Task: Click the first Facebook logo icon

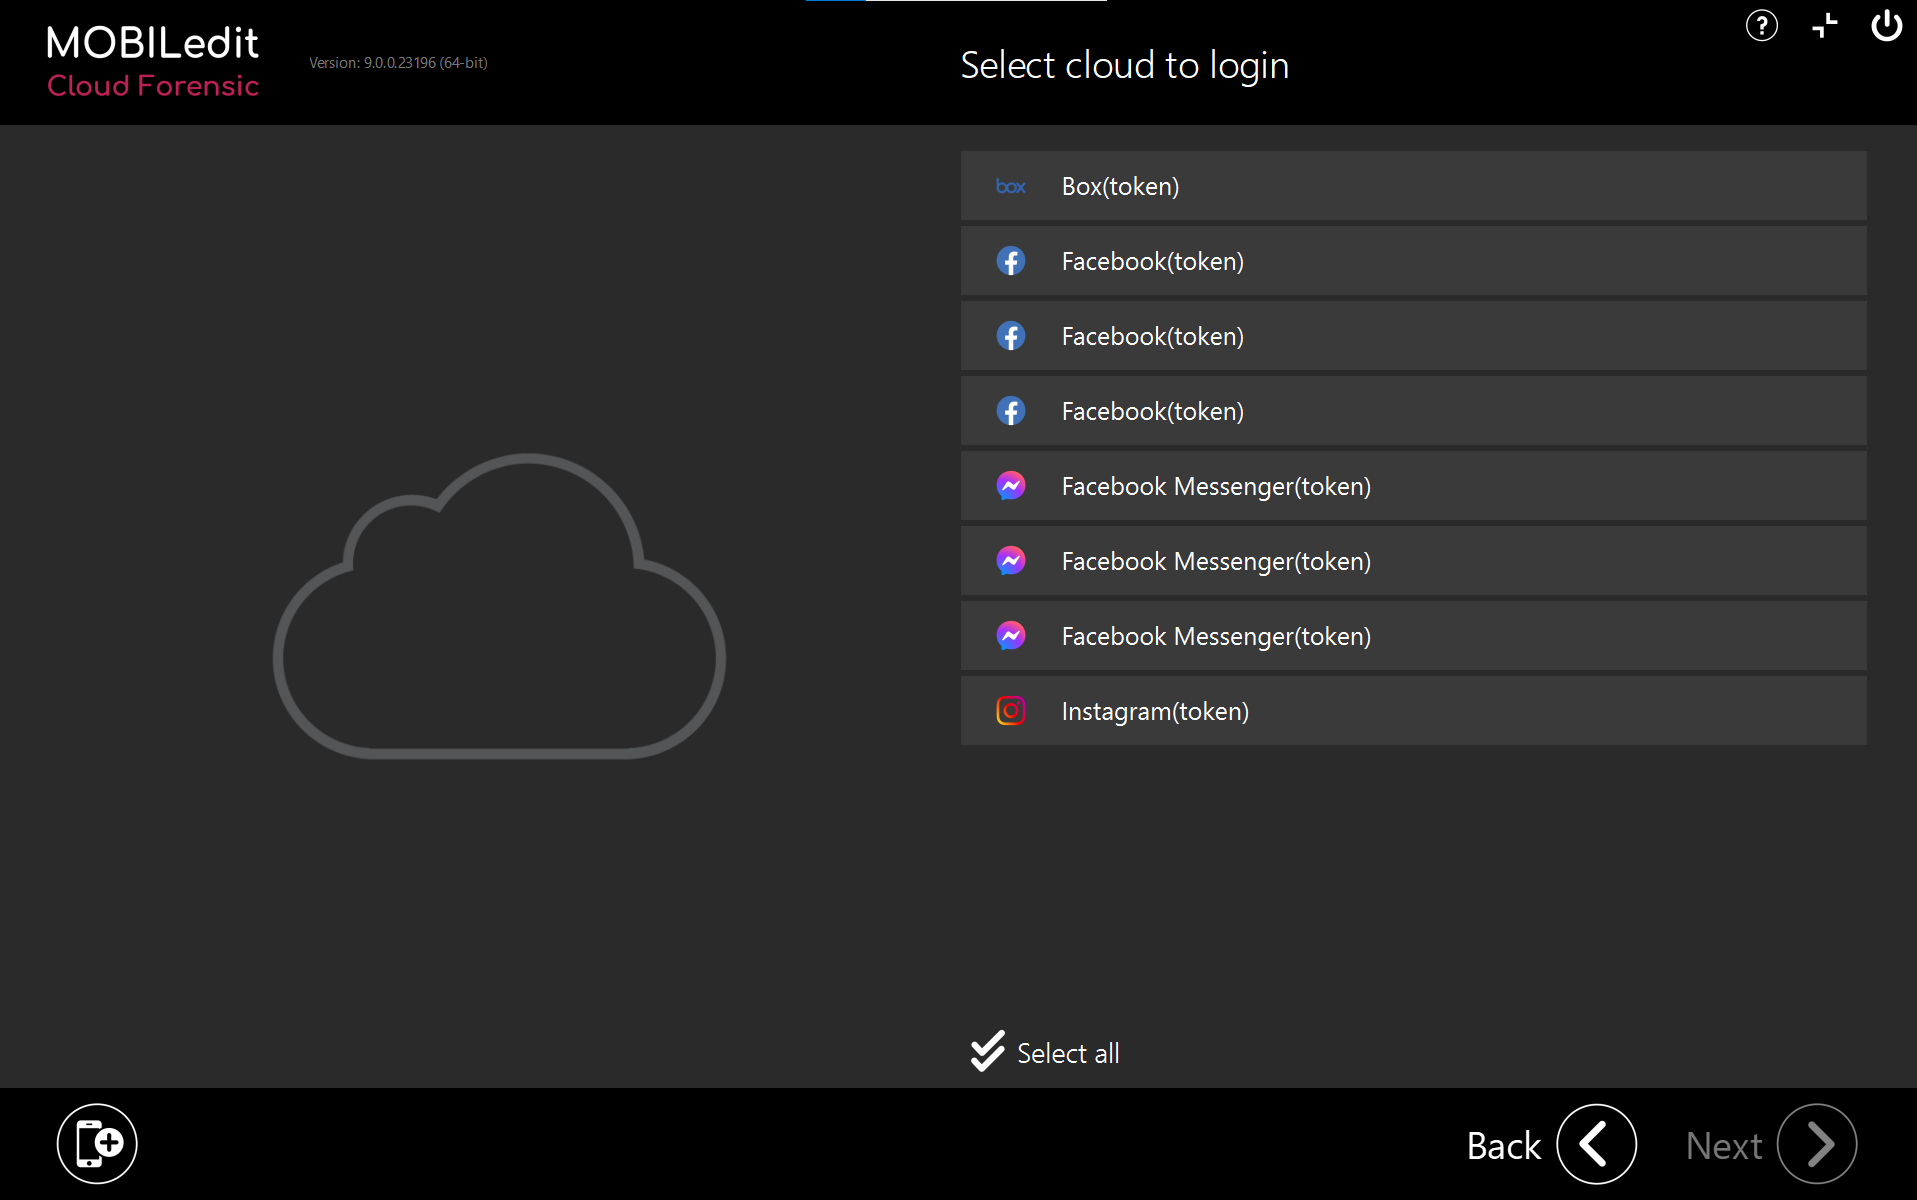Action: point(1011,261)
